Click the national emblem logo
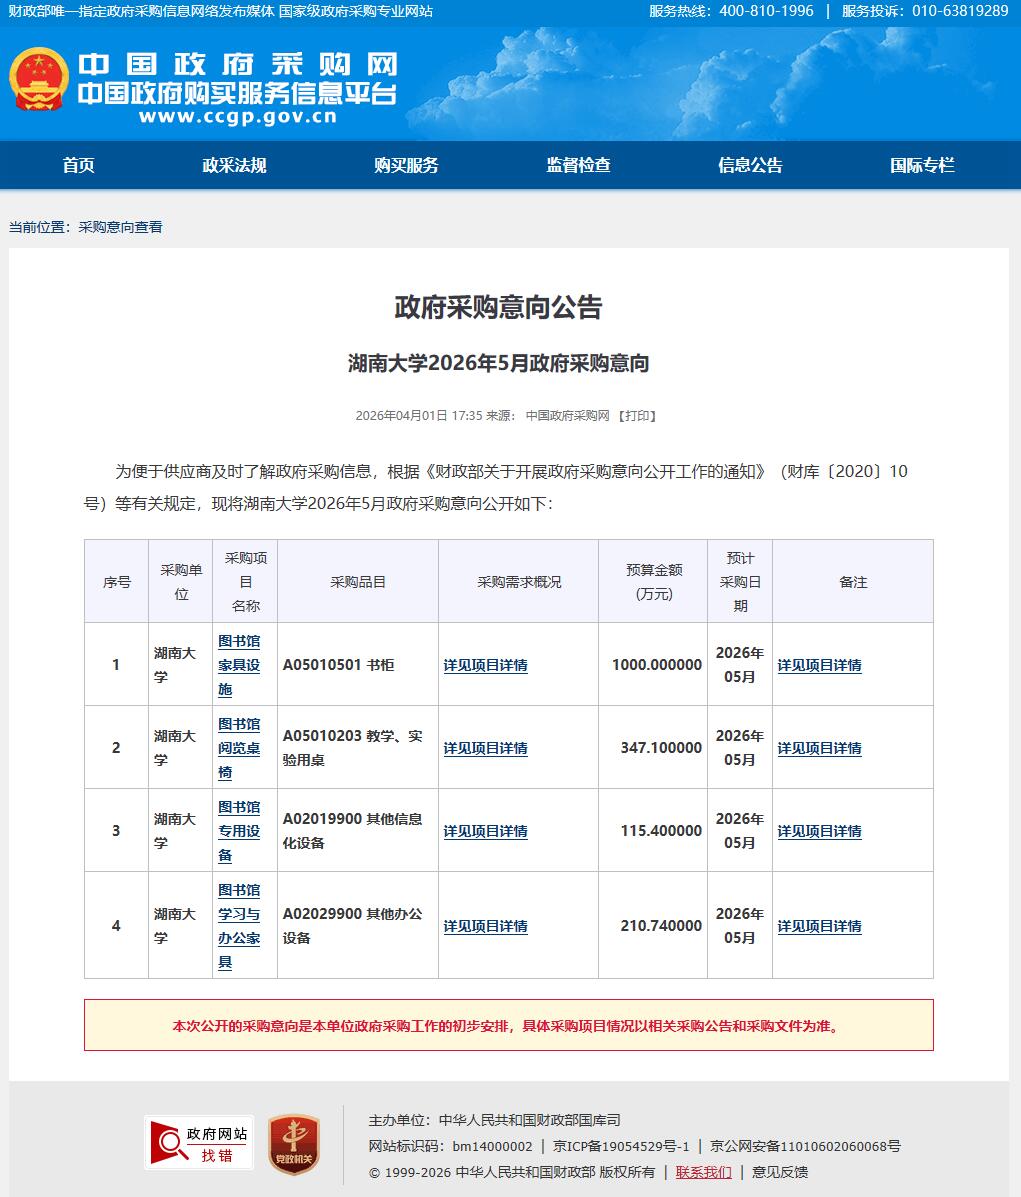This screenshot has height=1197, width=1021. pos(39,79)
